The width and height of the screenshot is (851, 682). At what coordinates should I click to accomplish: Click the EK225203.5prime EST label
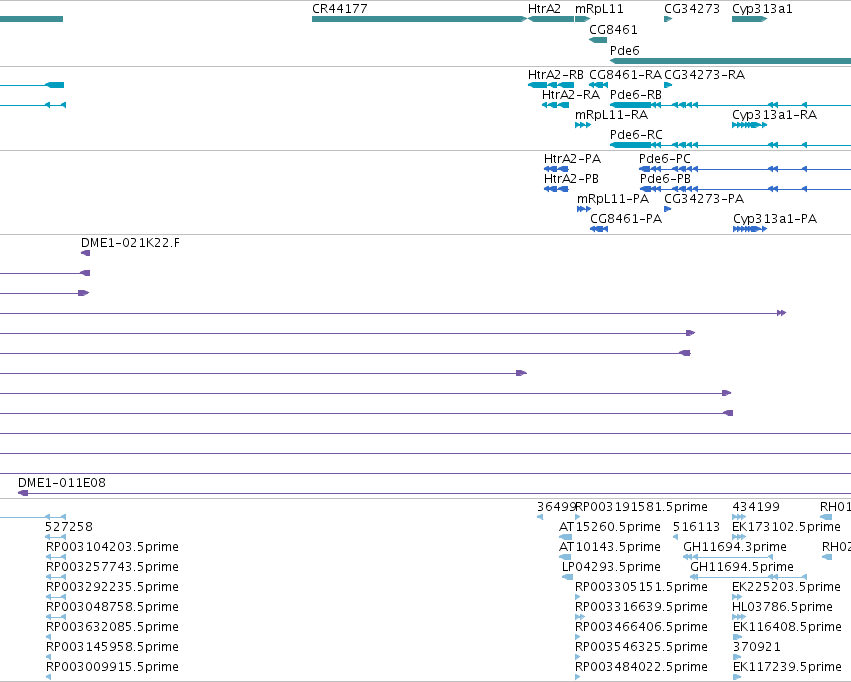[786, 587]
